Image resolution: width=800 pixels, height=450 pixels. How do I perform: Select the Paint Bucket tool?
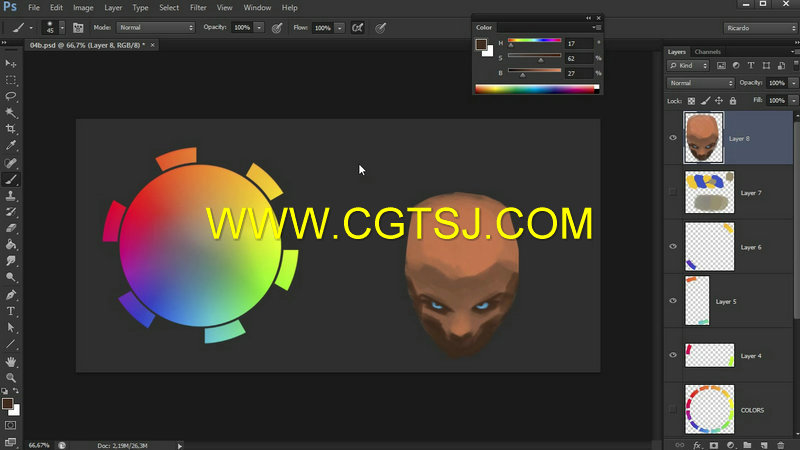11,244
